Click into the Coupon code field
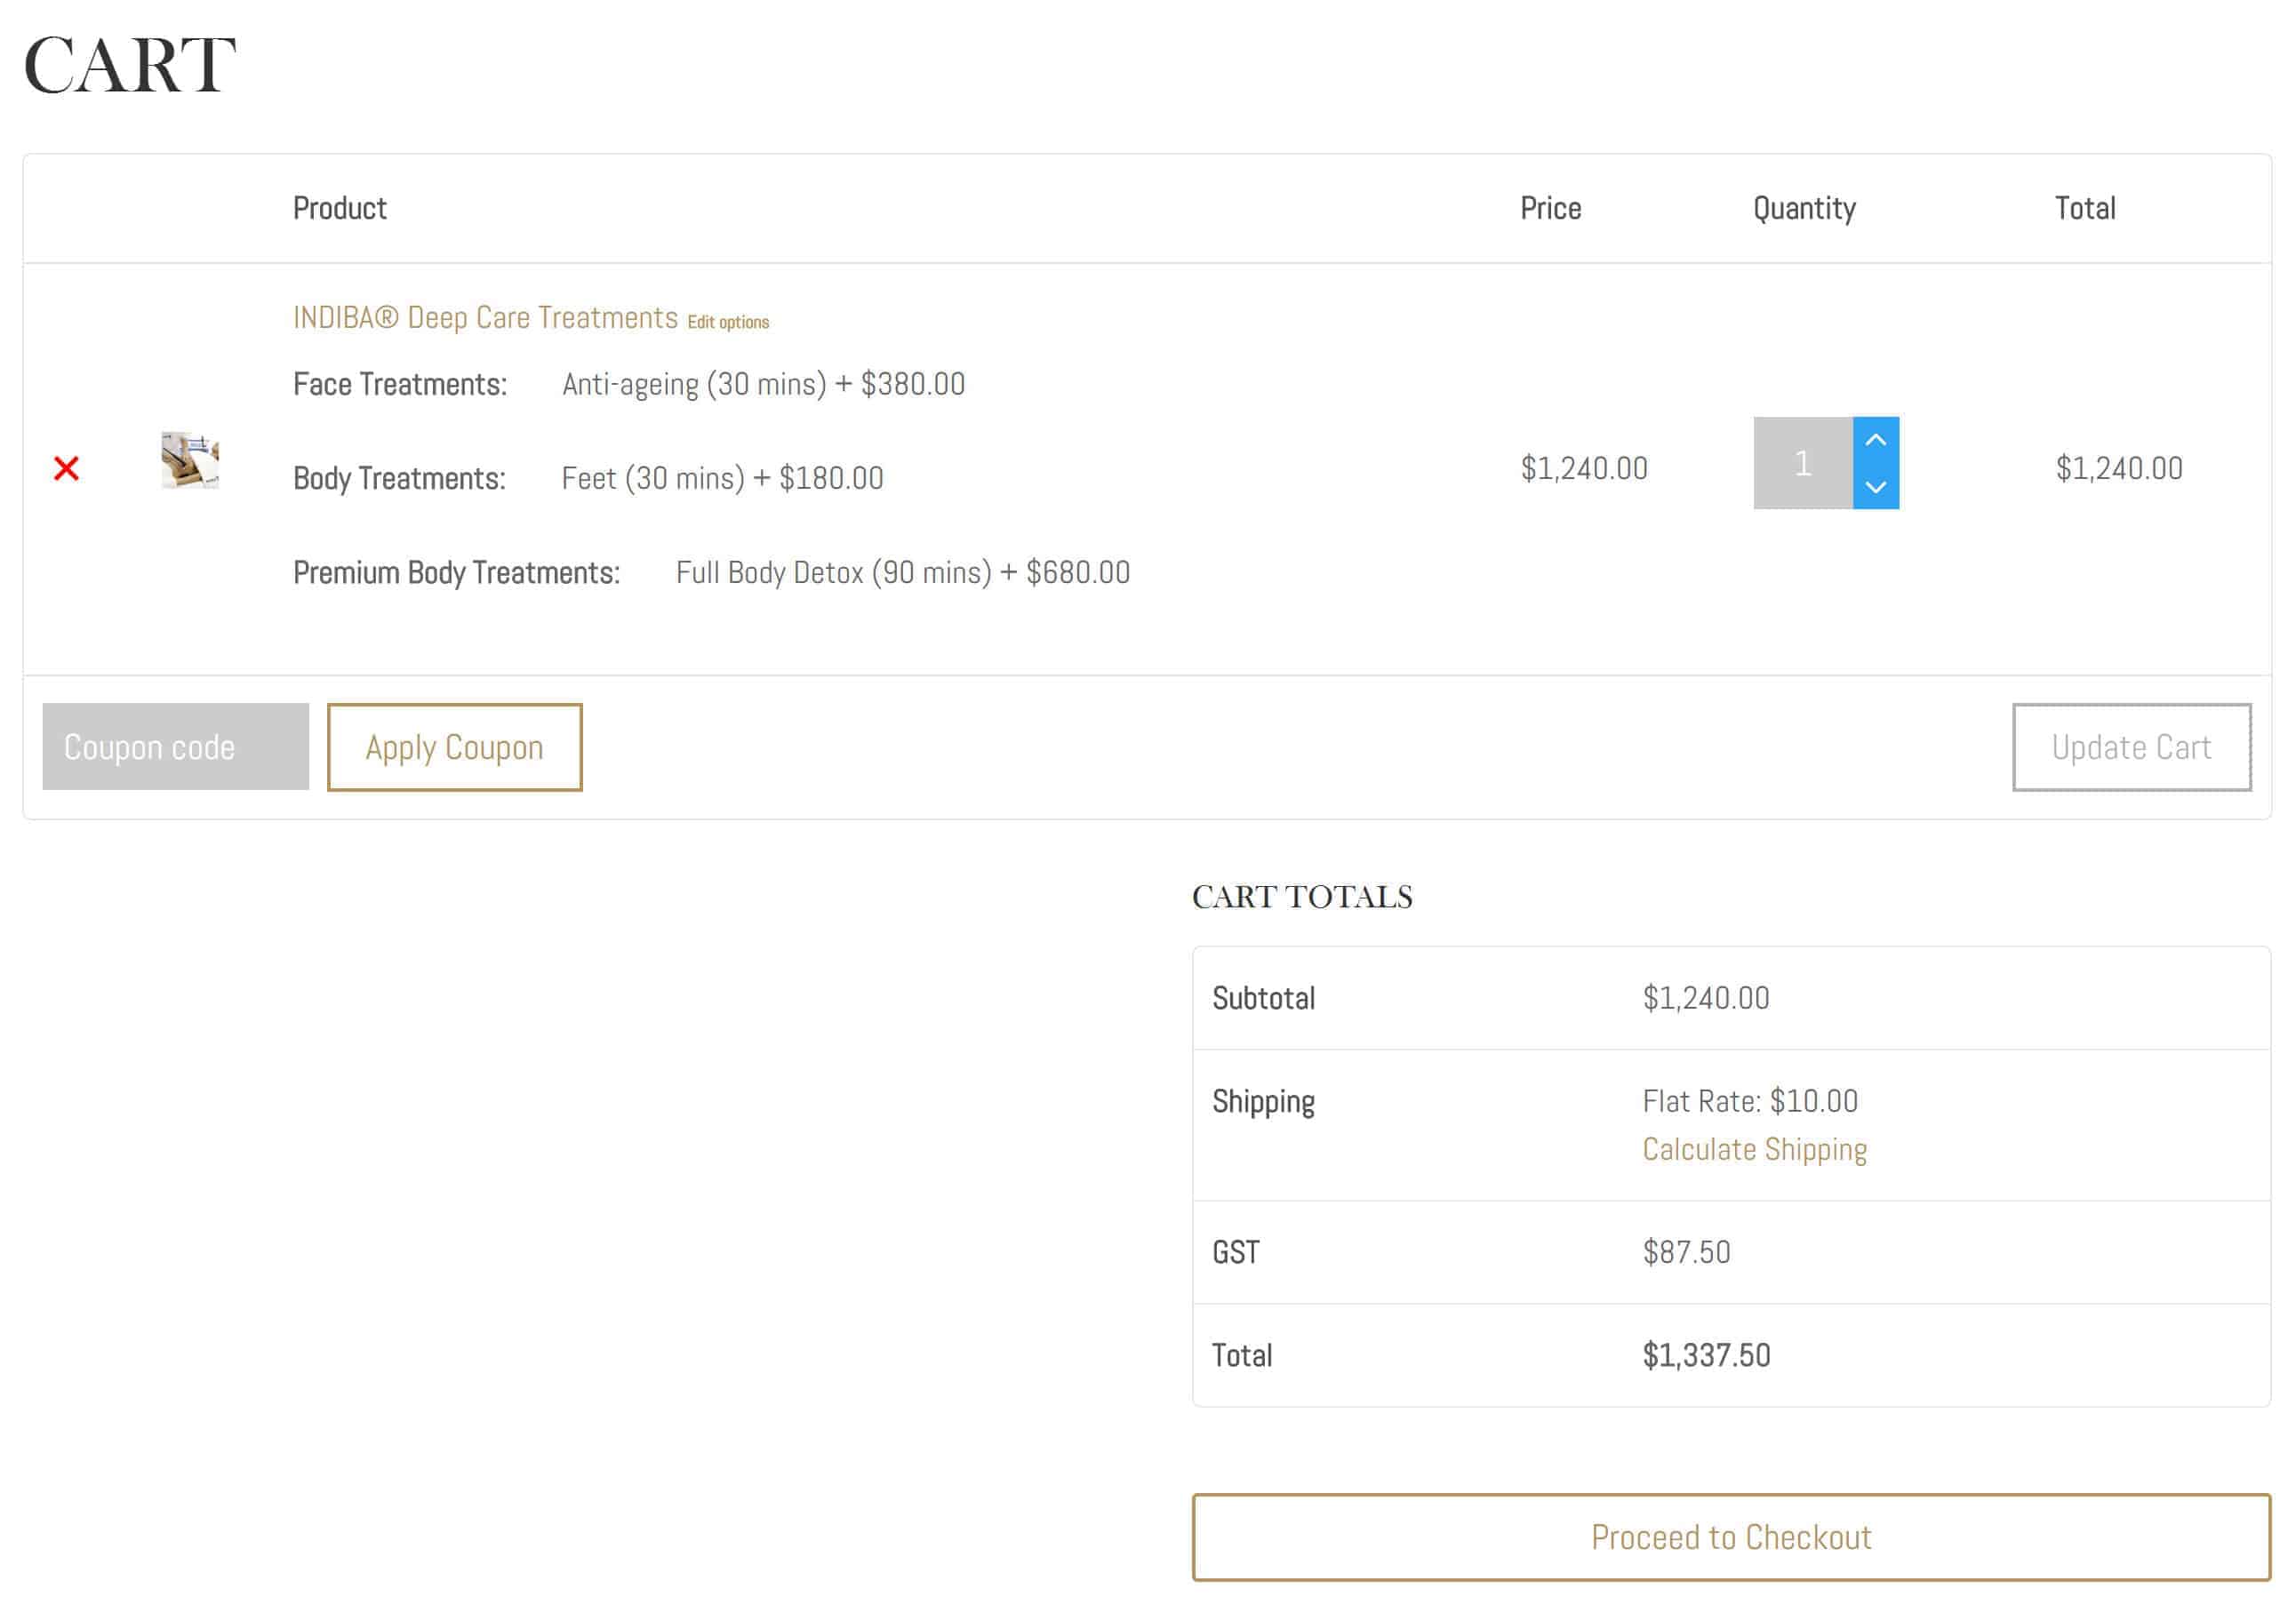 (176, 747)
